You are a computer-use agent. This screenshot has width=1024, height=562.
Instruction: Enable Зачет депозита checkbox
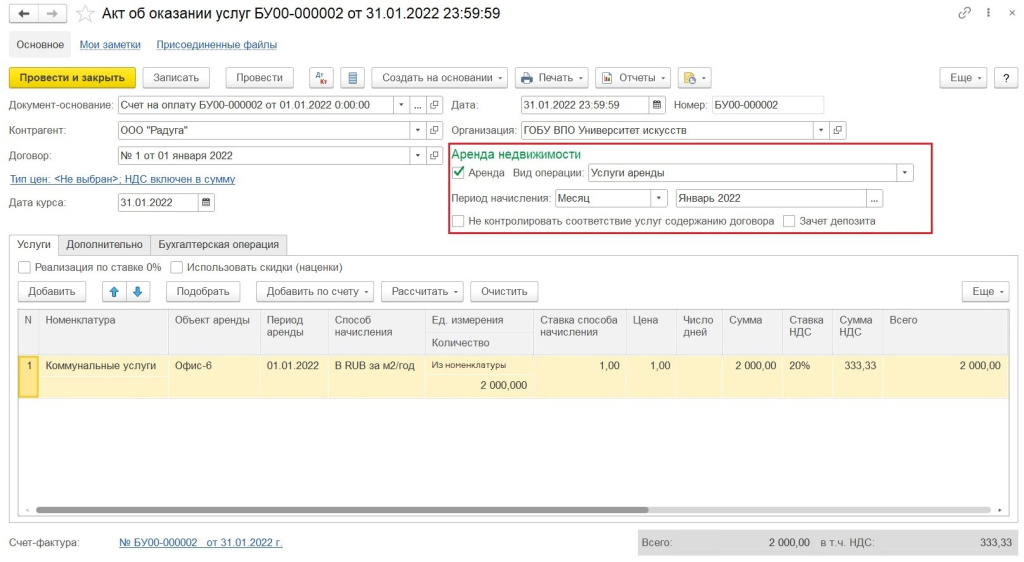790,221
